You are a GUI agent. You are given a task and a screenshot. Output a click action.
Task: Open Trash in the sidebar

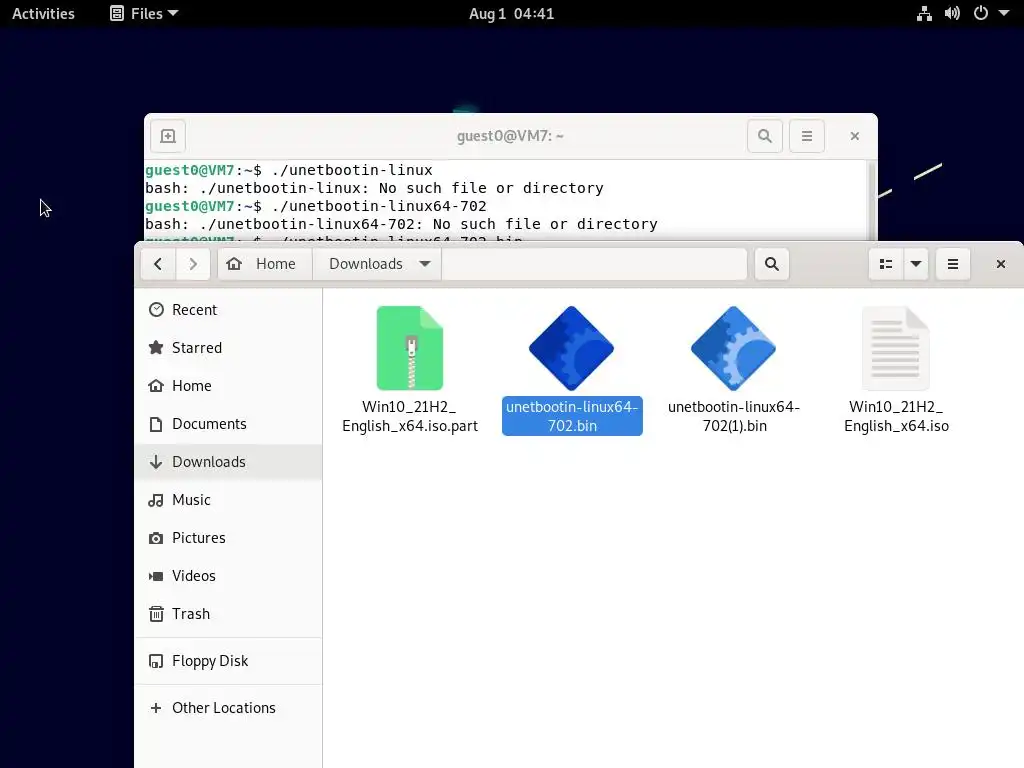click(229, 614)
